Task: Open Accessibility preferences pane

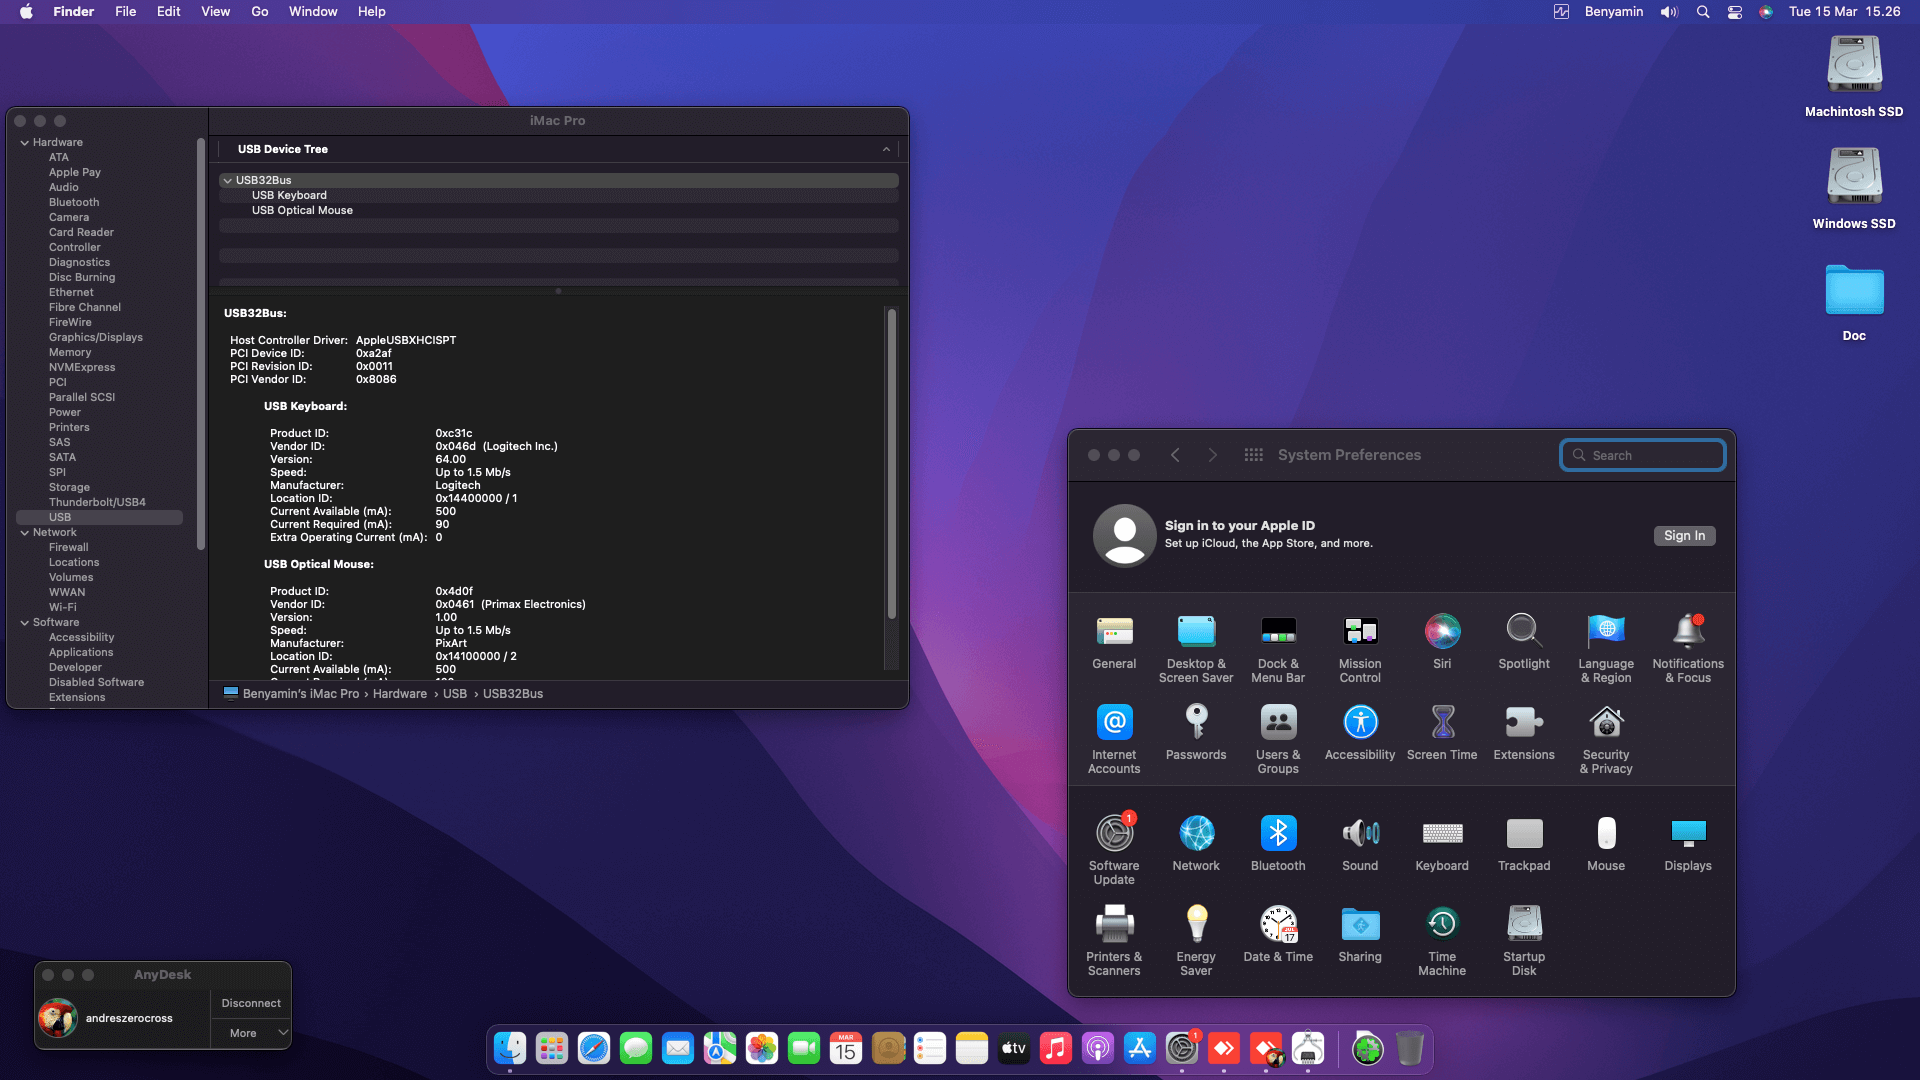Action: (x=1360, y=733)
